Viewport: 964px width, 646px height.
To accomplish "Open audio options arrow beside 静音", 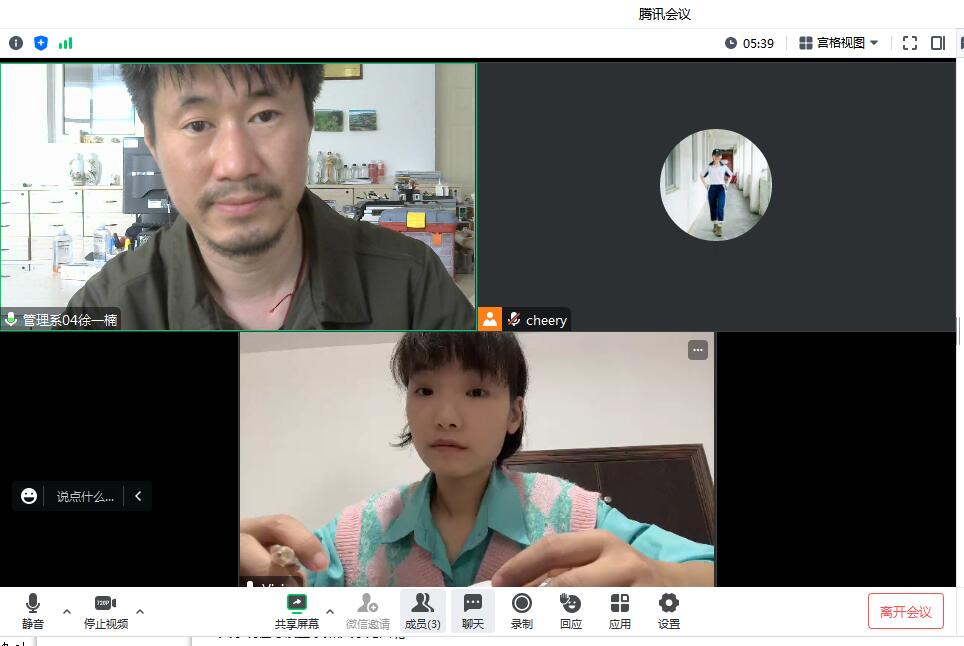I will 67,611.
